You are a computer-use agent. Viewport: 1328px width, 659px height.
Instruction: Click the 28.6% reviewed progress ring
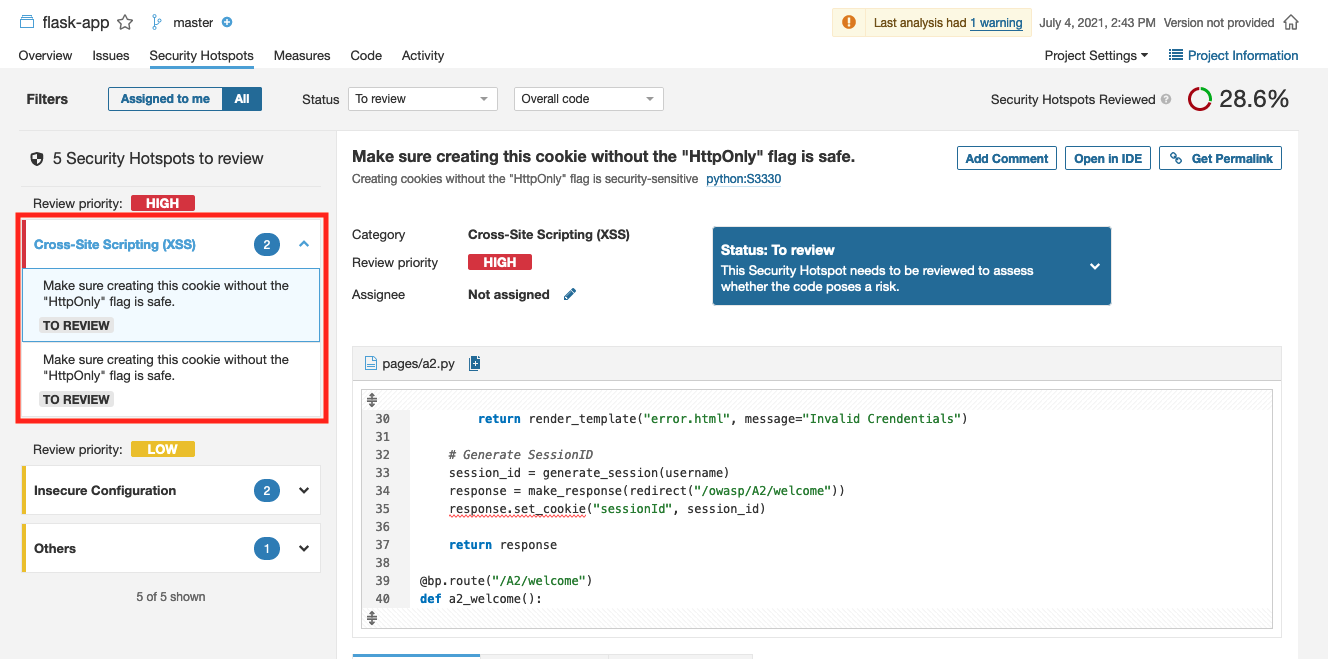click(x=1200, y=99)
